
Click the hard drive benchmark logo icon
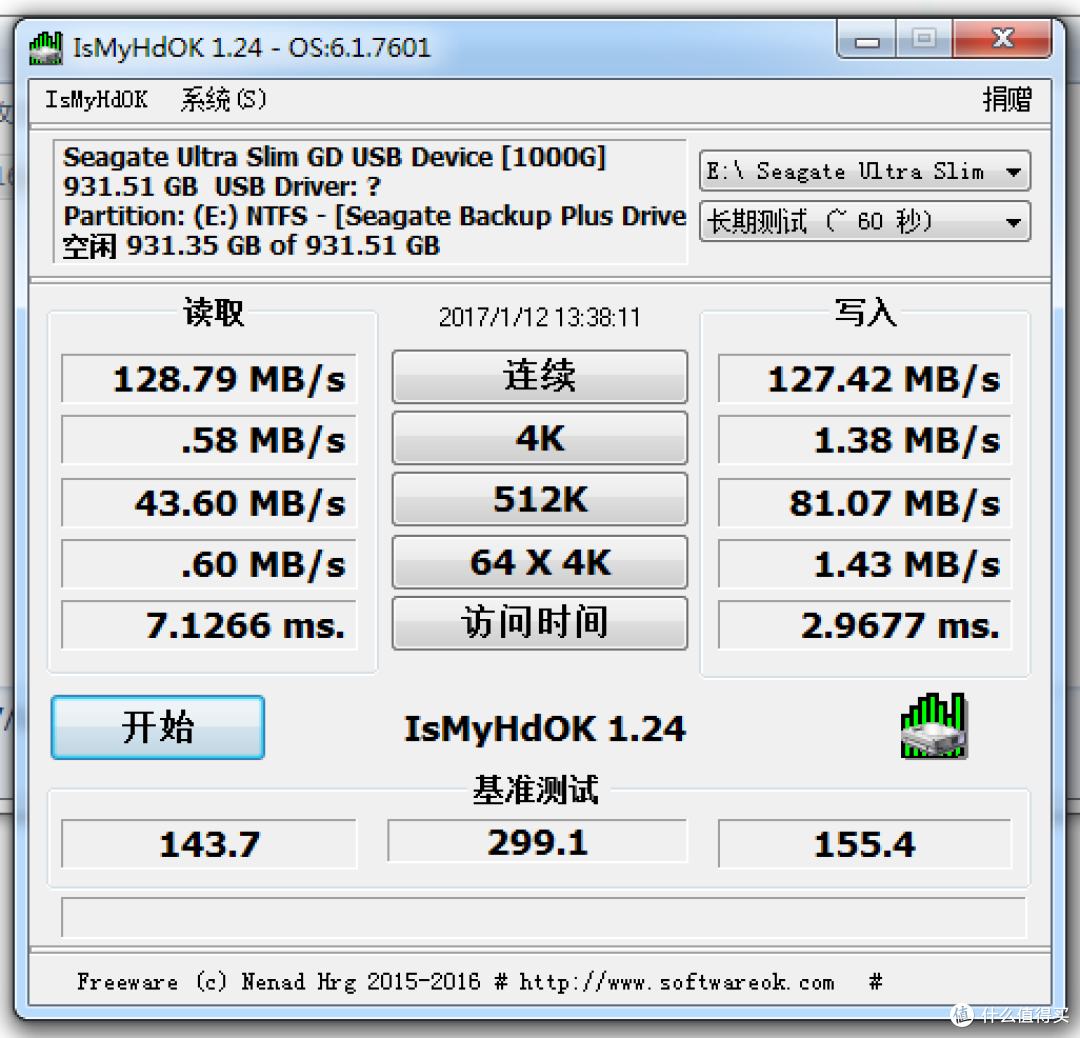933,726
